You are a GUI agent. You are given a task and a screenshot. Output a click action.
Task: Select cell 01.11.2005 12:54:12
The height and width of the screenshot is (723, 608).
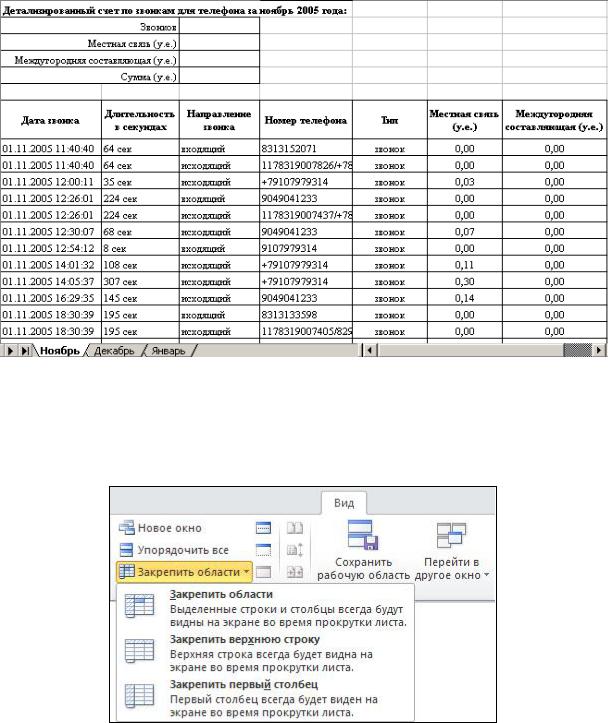coord(51,248)
